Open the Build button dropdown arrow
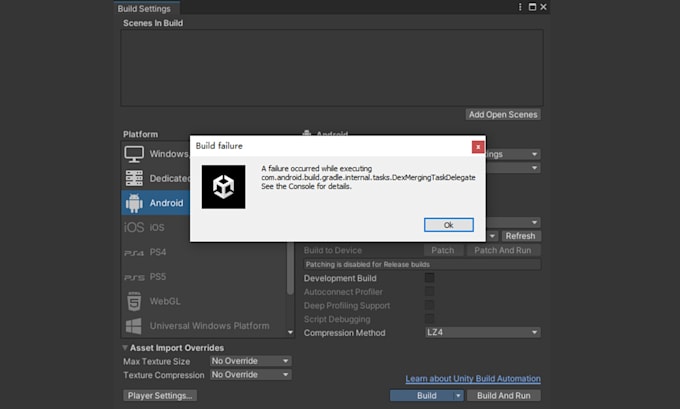Viewport: 680px width, 409px height. pos(458,396)
